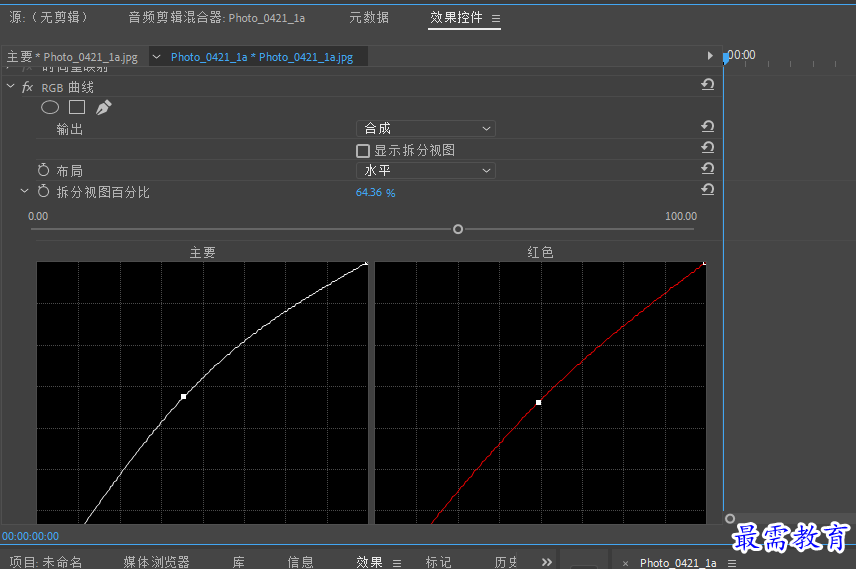Reset the 显示拆分视图 parameter

(708, 147)
